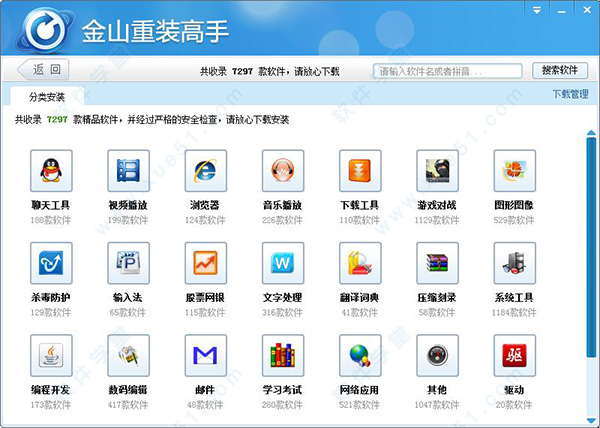This screenshot has width=600, height=428.
Task: Focus the software name search field
Action: pyautogui.click(x=448, y=71)
